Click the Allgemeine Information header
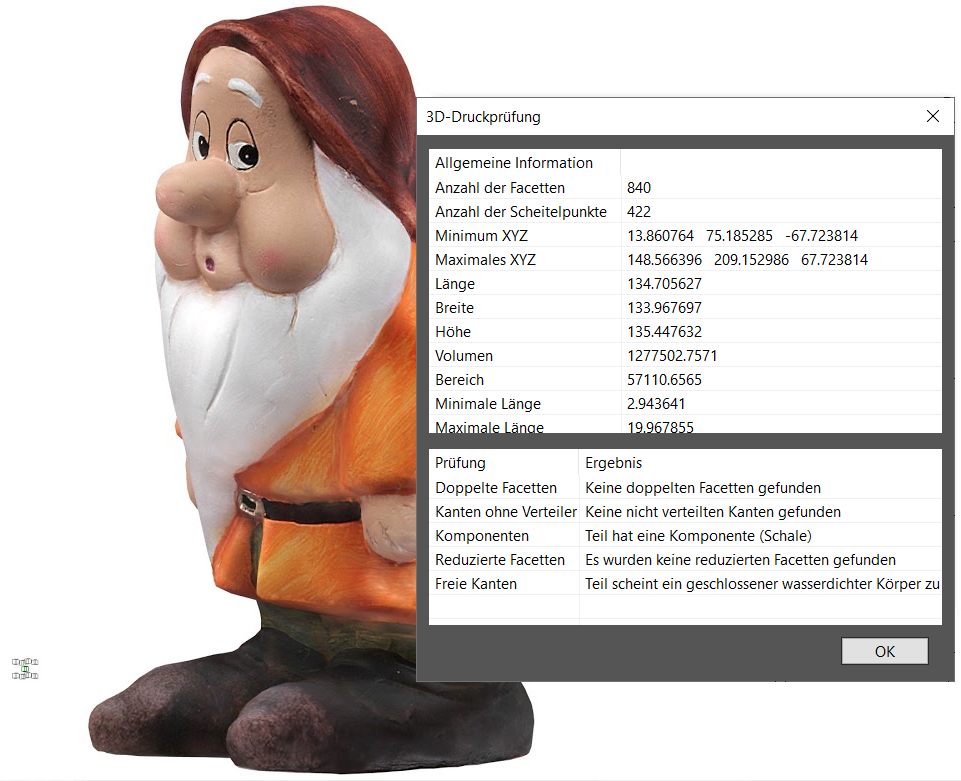The height and width of the screenshot is (781, 961). tap(514, 162)
